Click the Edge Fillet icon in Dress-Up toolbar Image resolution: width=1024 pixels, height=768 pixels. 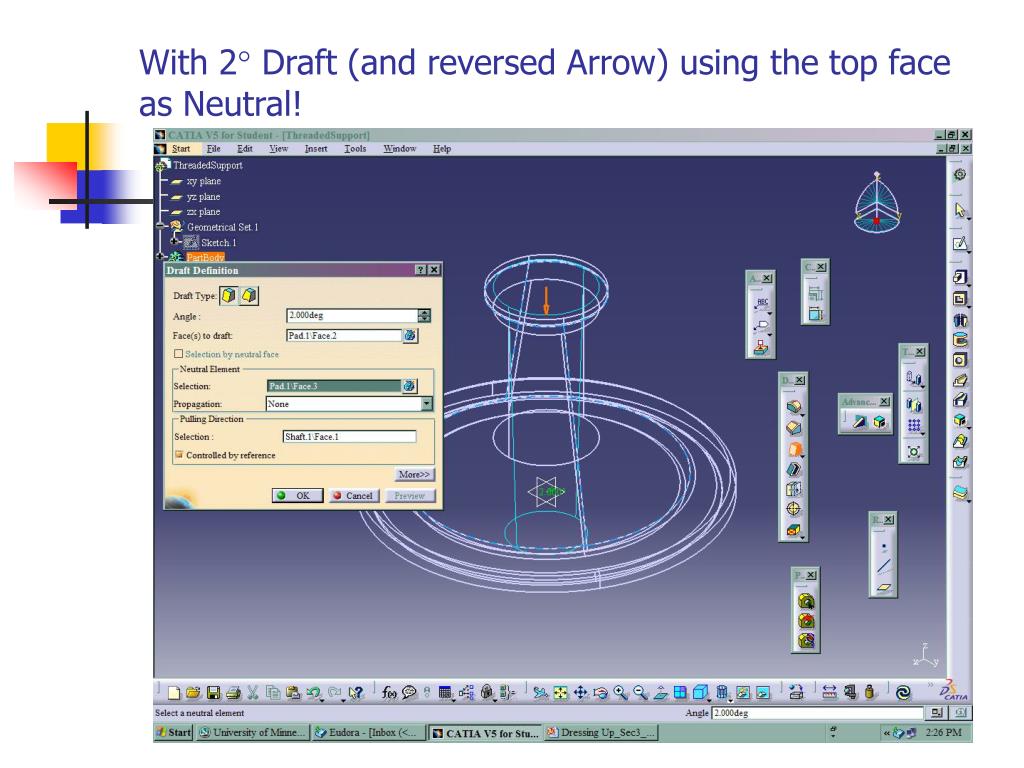(793, 407)
